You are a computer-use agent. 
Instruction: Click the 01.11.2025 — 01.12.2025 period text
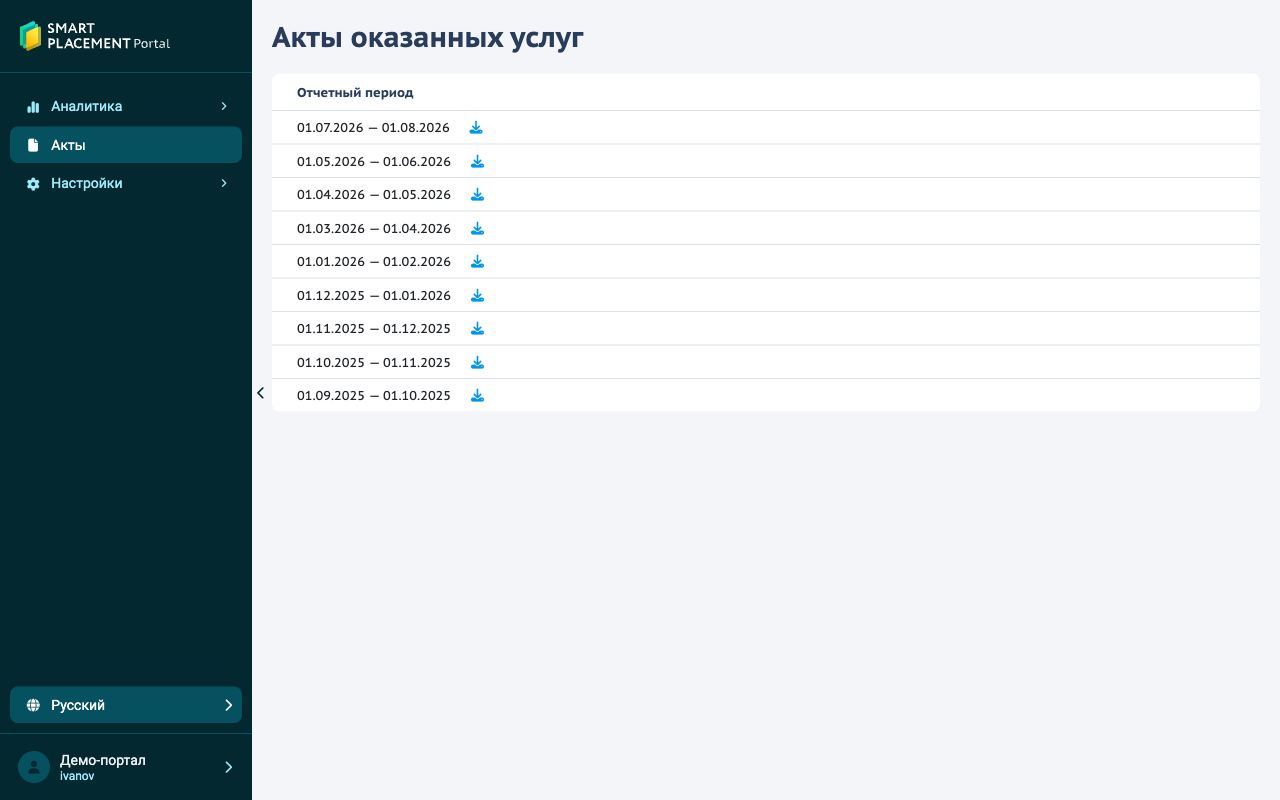click(374, 329)
